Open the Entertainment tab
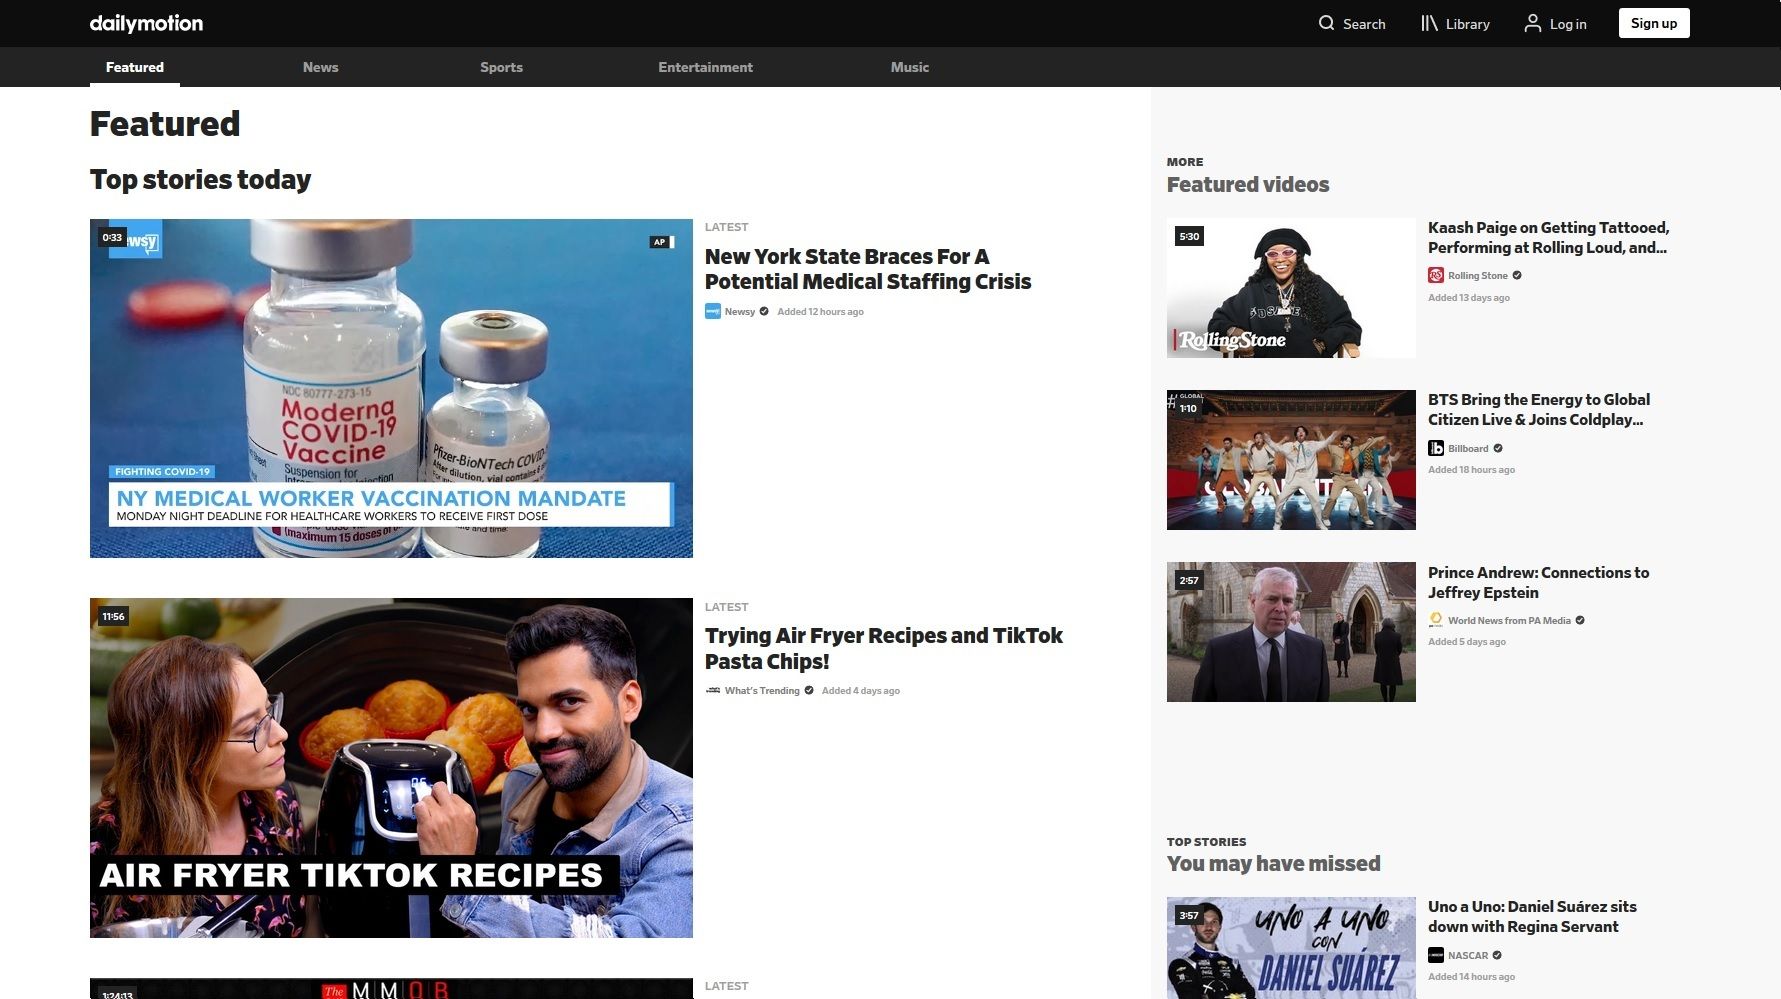The image size is (1781, 999). (705, 67)
